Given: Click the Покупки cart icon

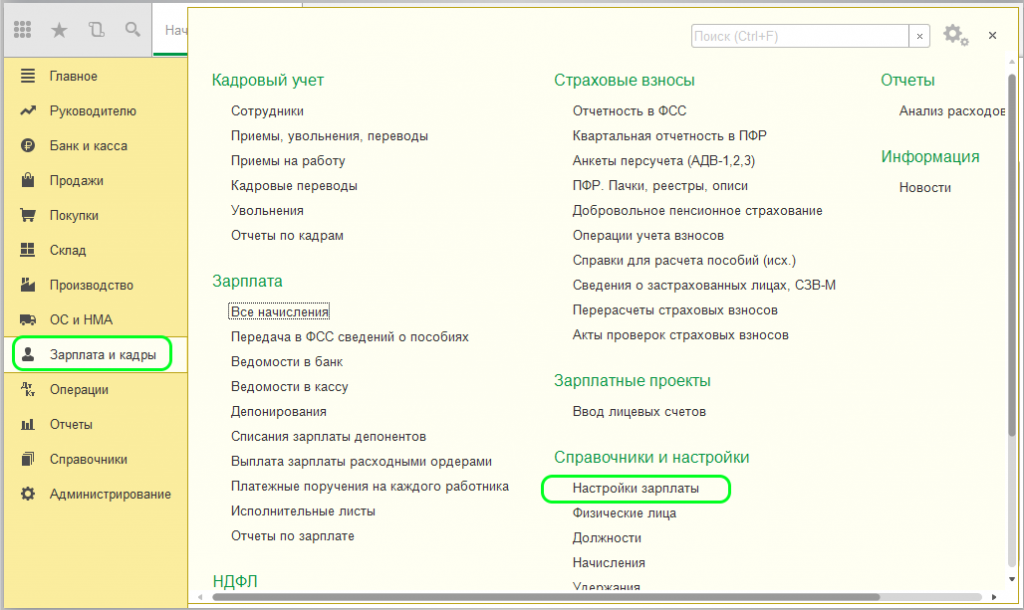Looking at the screenshot, I should pyautogui.click(x=27, y=215).
